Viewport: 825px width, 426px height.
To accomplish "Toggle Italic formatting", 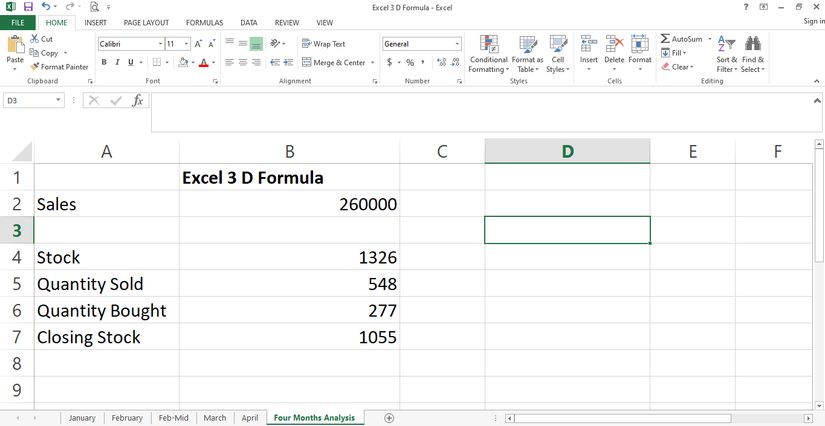I will 118,62.
